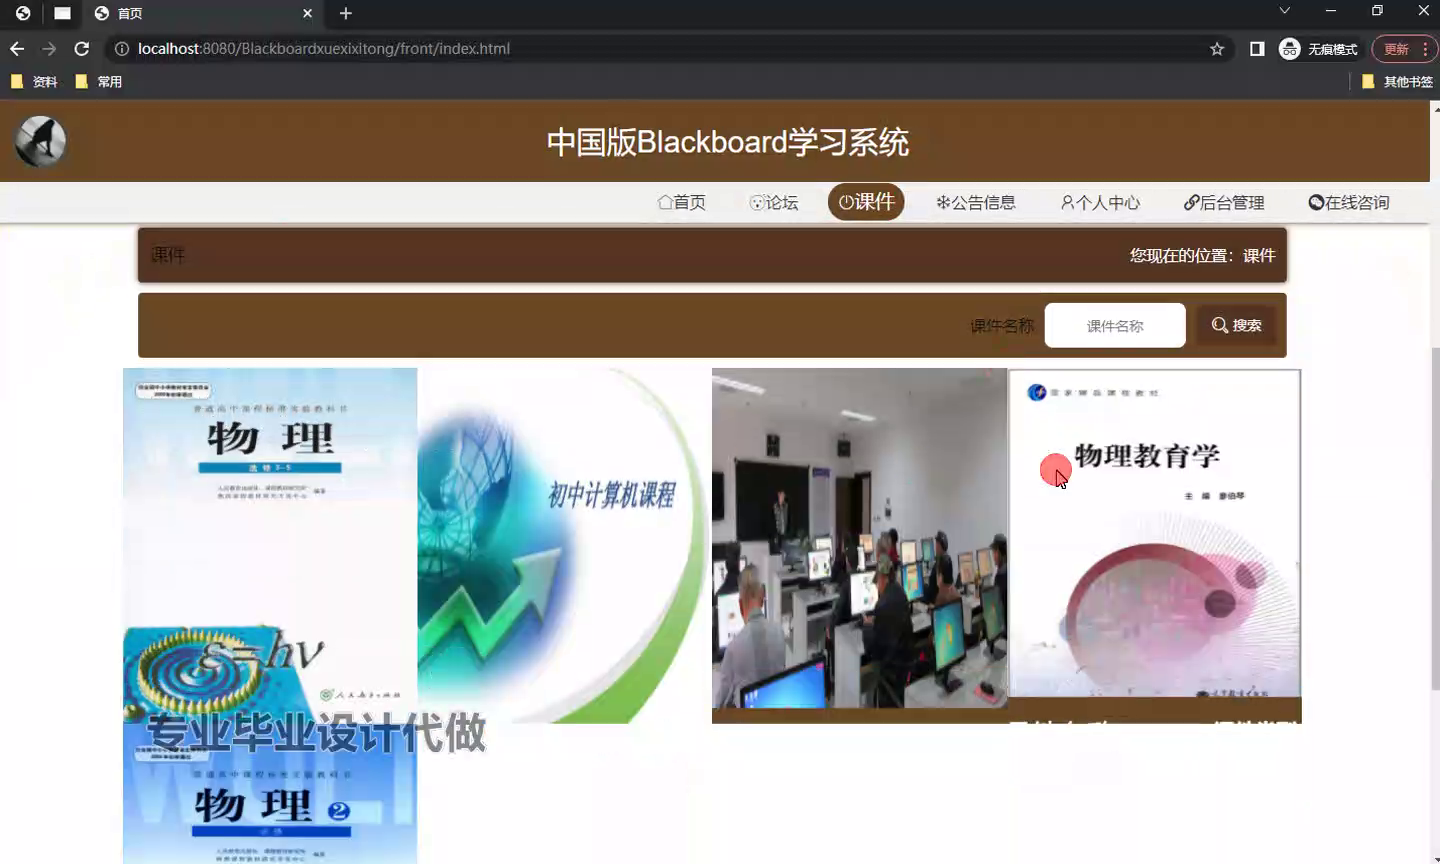
Task: Go back using browser back arrow
Action: [17, 49]
